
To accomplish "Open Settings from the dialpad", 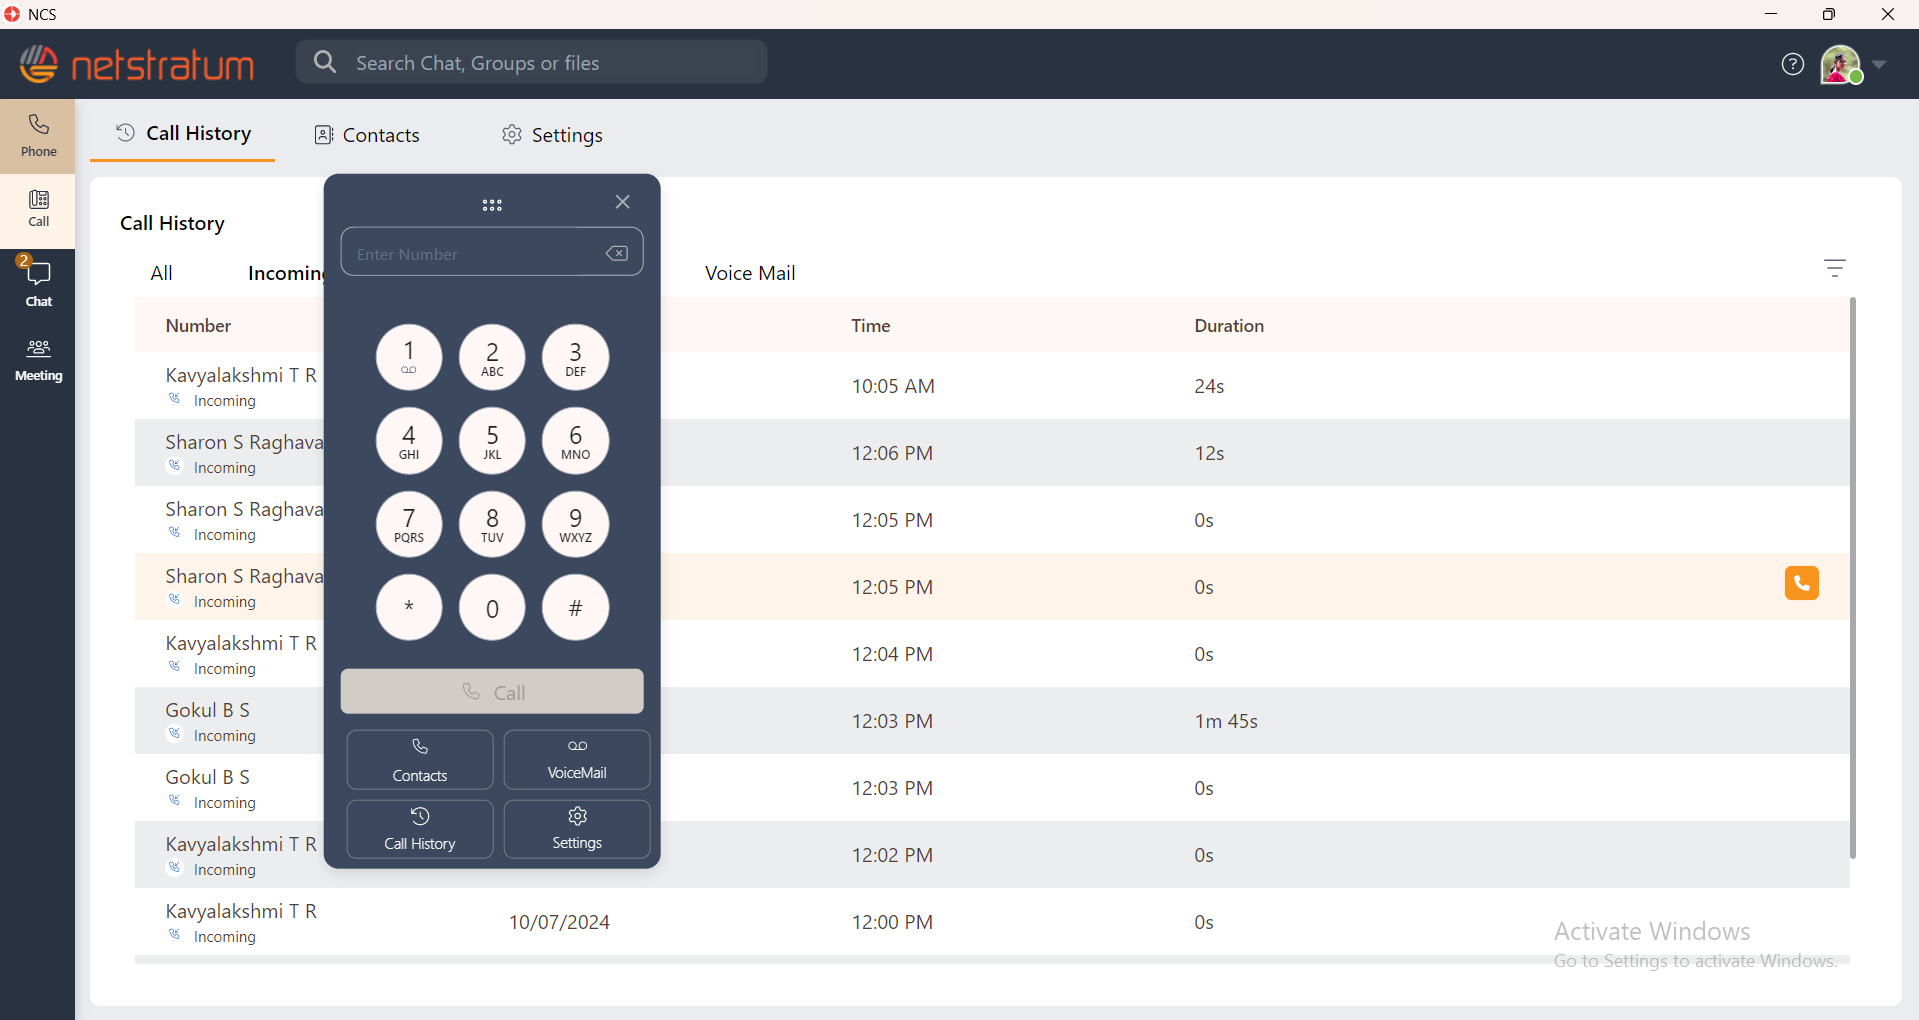I will click(x=577, y=829).
